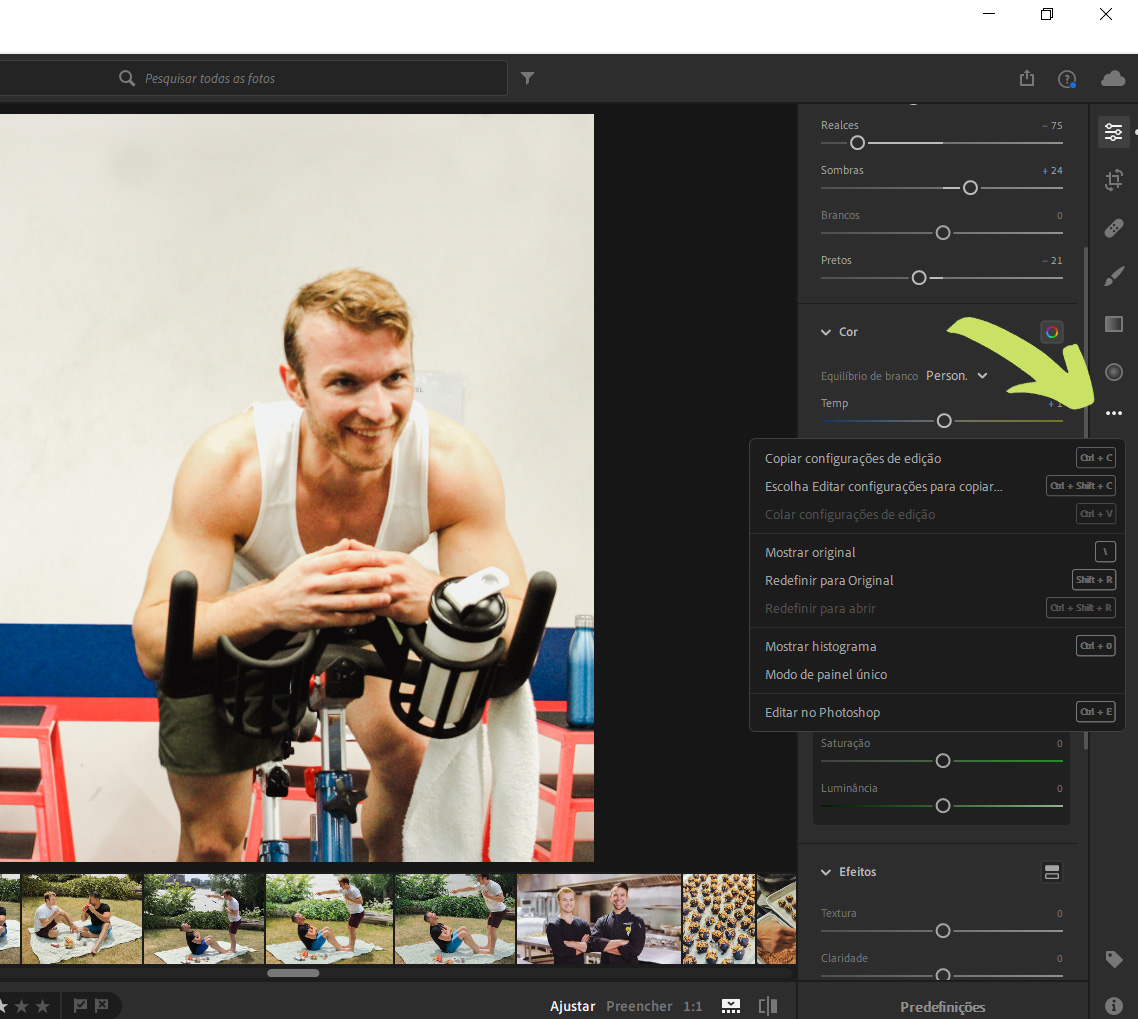Choose the Brush masking tool
1138x1019 pixels.
click(1113, 276)
